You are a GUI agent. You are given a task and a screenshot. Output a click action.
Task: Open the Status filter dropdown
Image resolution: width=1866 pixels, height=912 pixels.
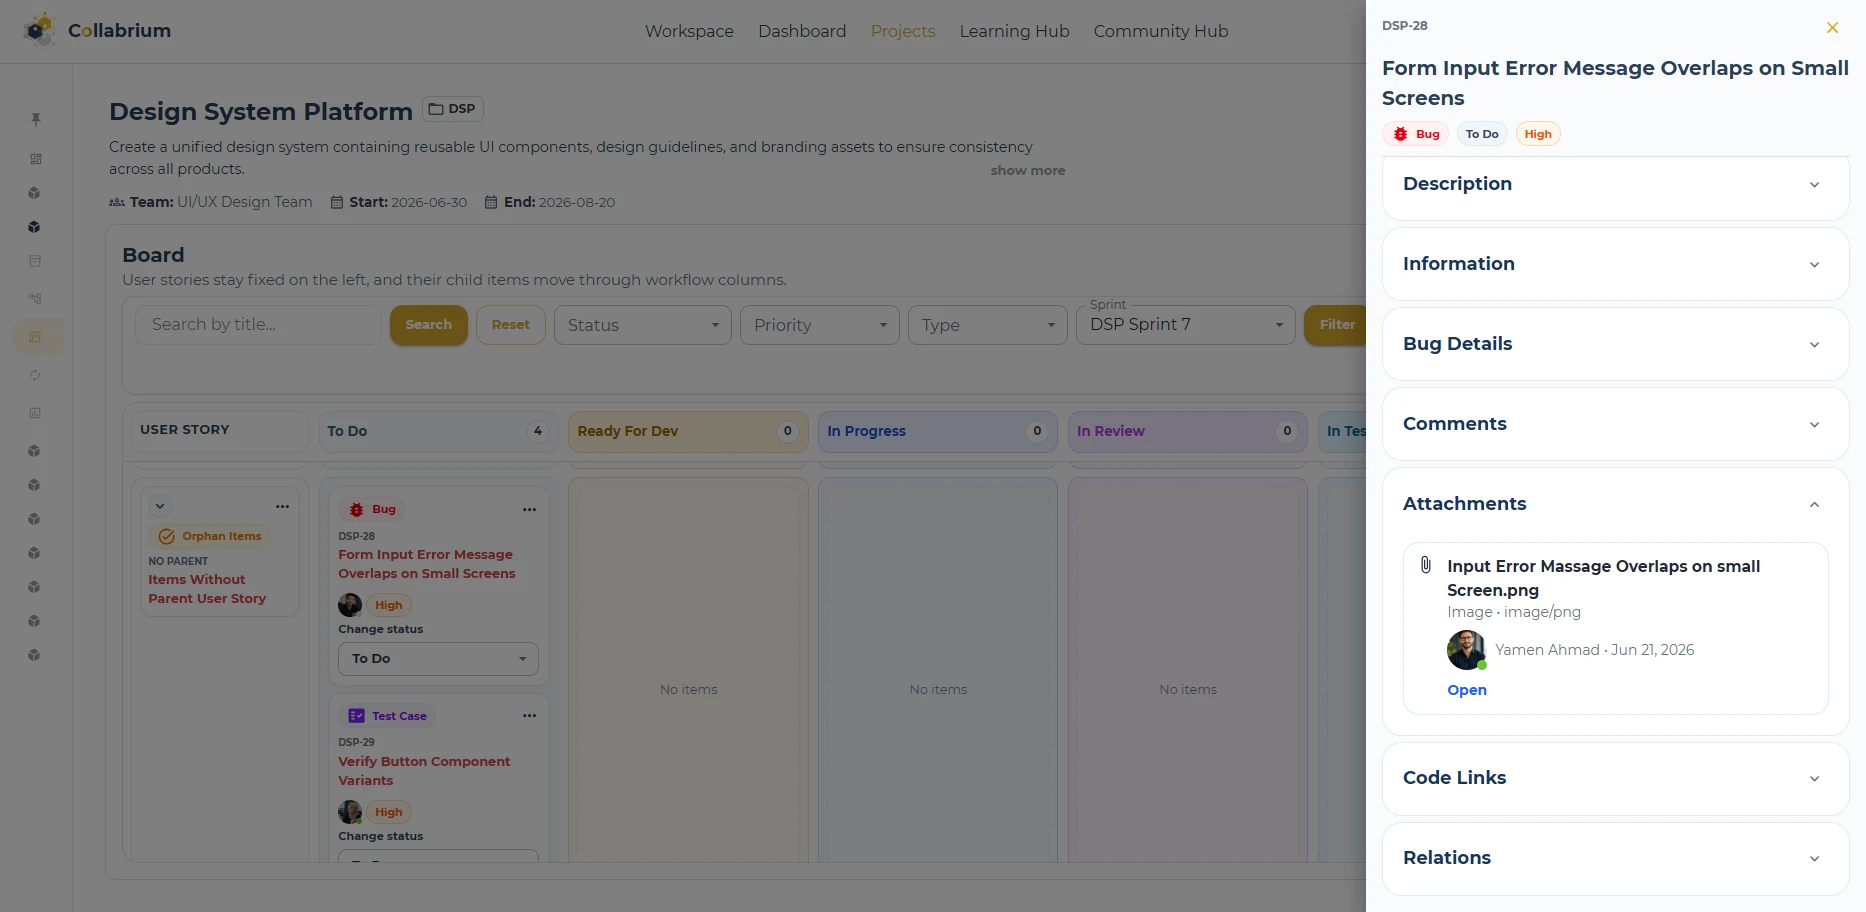point(643,325)
